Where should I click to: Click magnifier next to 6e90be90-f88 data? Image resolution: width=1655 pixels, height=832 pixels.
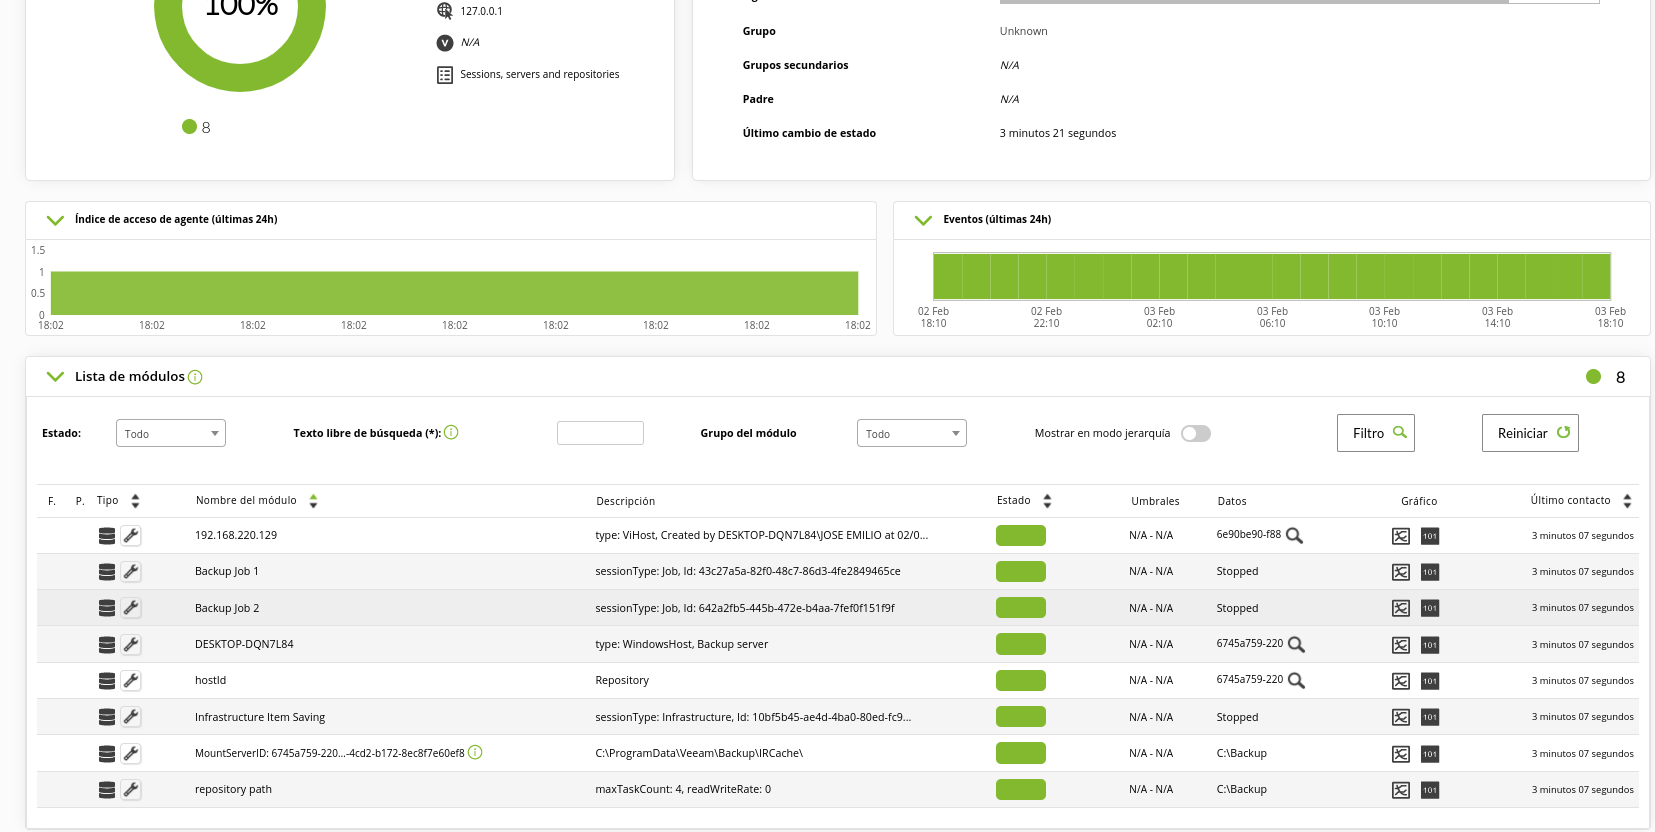click(x=1294, y=536)
